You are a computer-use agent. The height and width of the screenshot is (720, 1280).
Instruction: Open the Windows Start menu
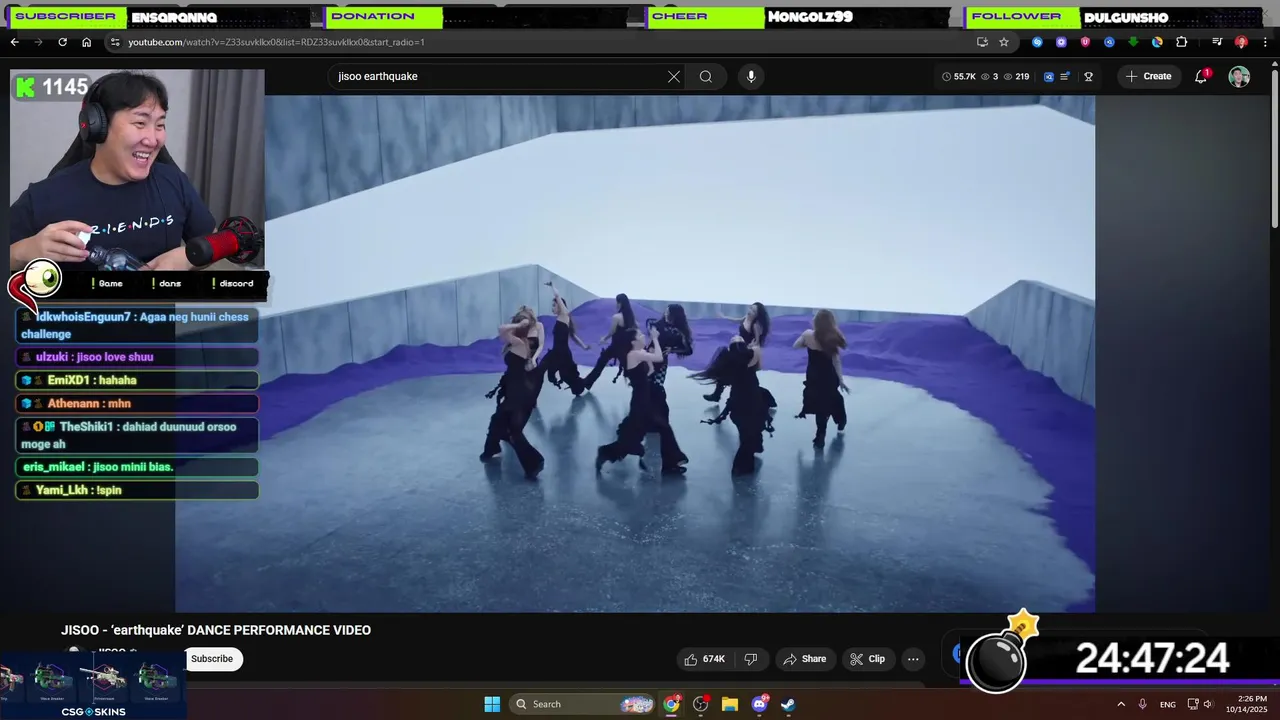pos(492,704)
